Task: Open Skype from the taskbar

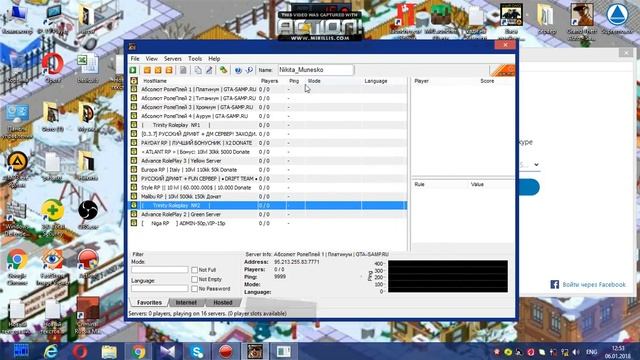Action: (197, 351)
